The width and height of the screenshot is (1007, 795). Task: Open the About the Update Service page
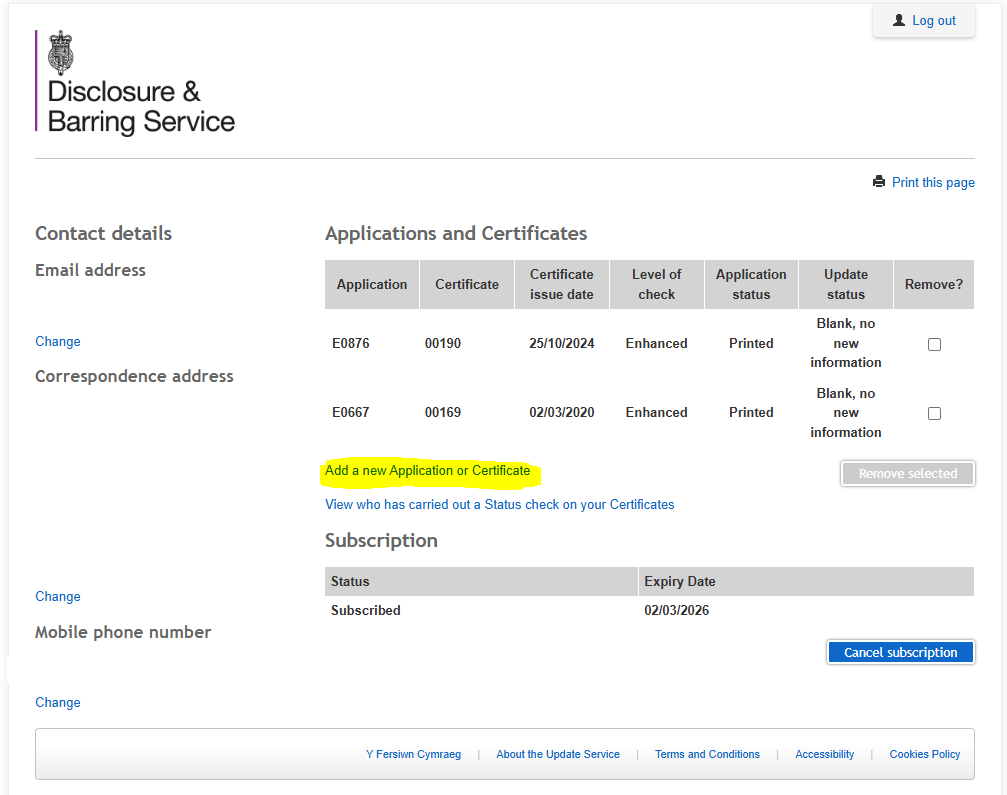coord(558,754)
